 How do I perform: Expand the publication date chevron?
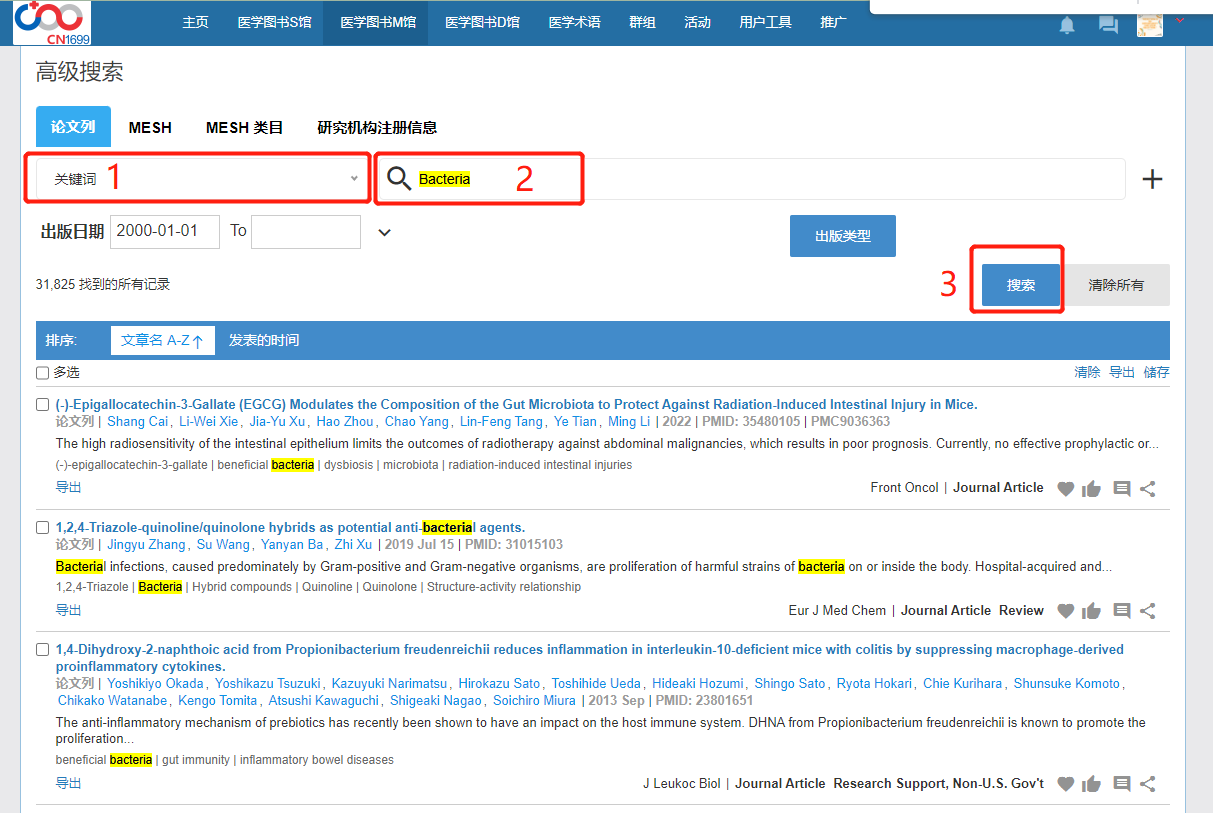click(384, 233)
